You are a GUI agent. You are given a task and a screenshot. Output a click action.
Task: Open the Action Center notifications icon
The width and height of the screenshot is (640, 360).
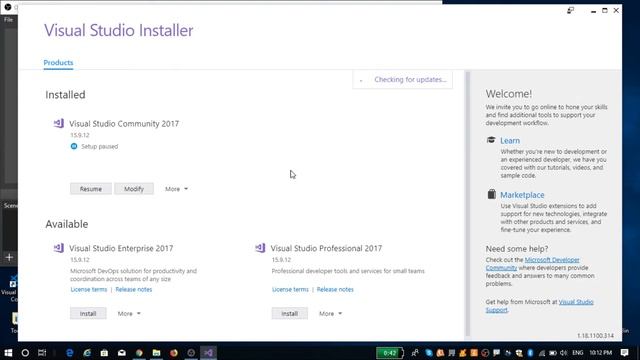pos(624,353)
